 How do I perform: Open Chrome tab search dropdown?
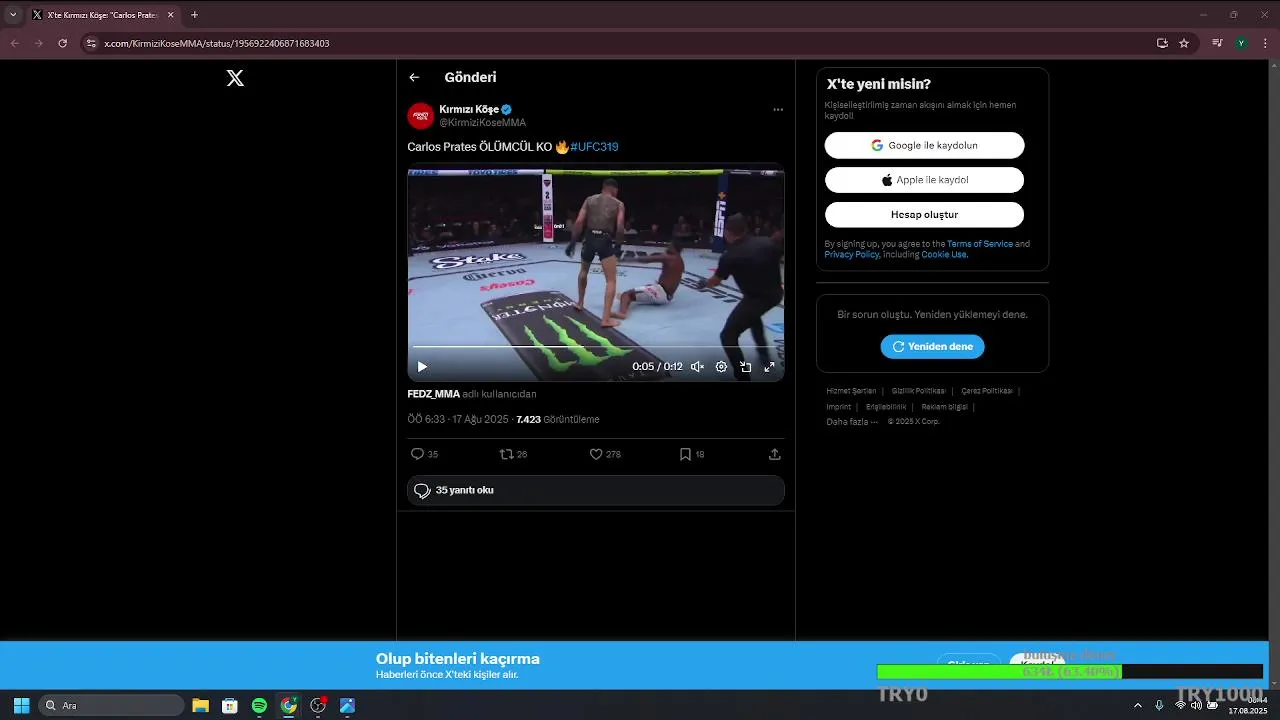pos(13,15)
